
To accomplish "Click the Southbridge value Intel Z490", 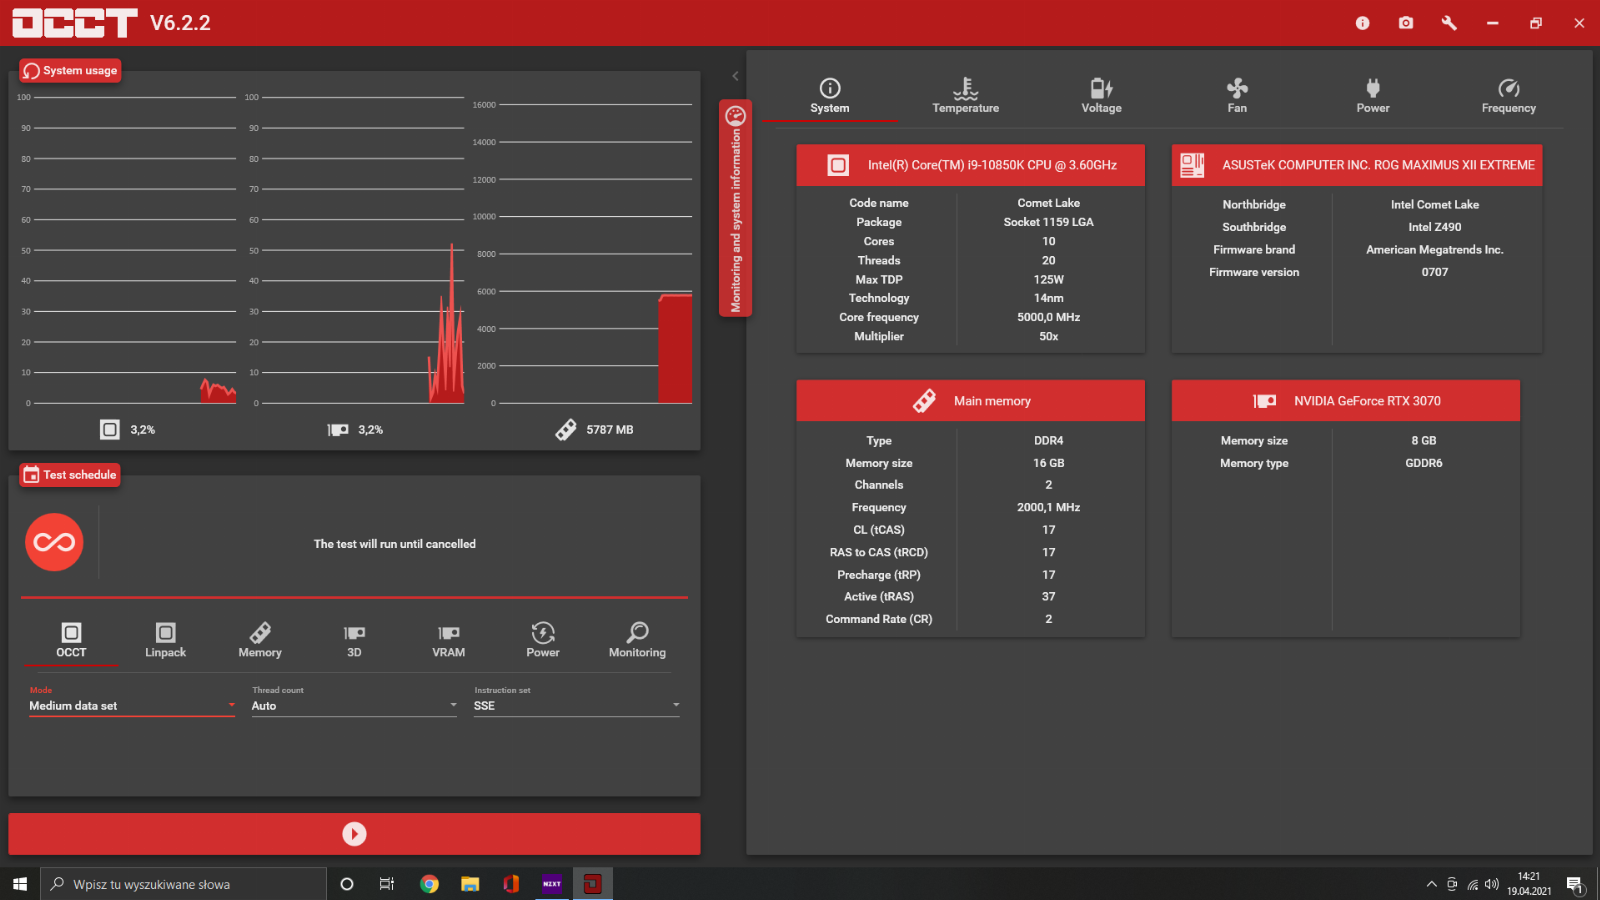I will tap(1434, 227).
